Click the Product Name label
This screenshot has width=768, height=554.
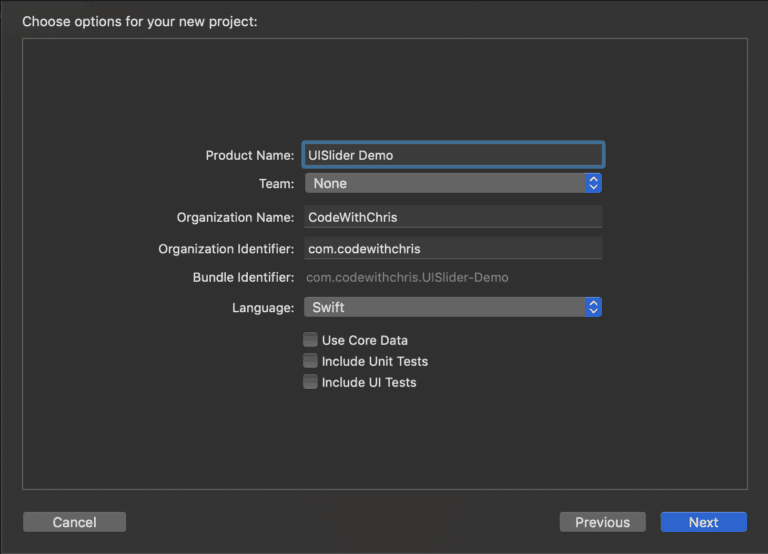point(250,156)
